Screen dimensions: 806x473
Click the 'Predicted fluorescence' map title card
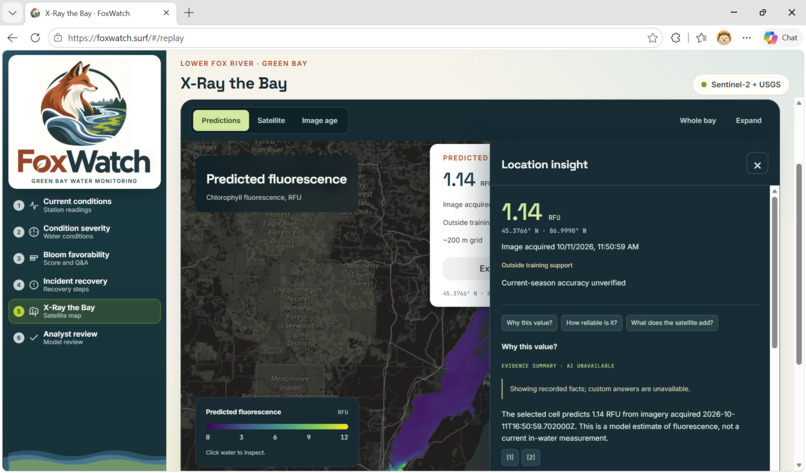[277, 185]
